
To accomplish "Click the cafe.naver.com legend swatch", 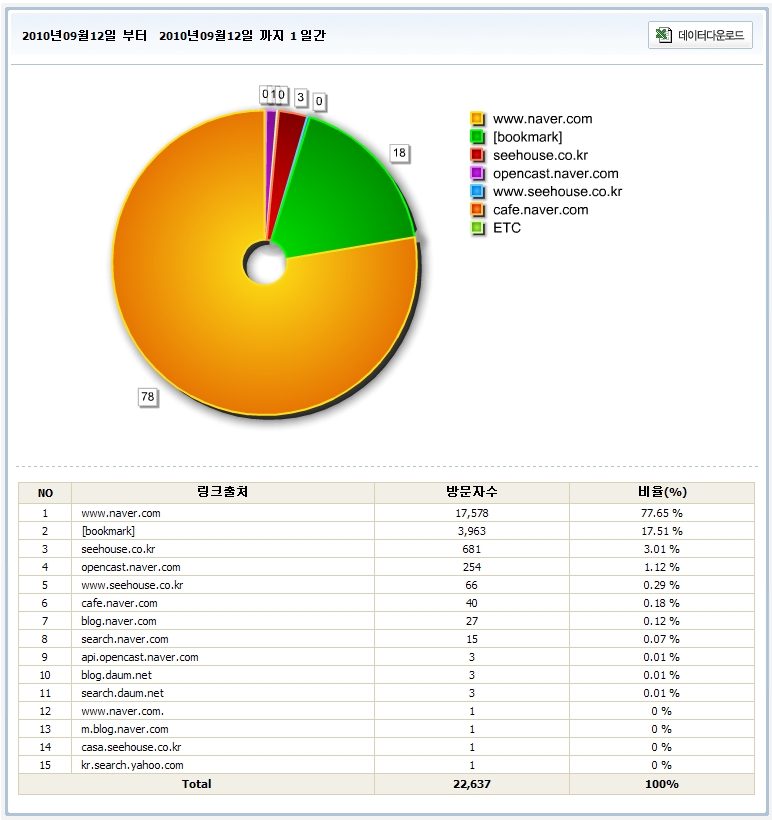I will (x=477, y=210).
